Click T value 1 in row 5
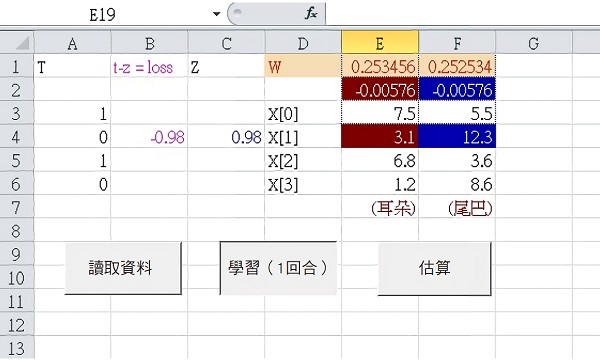Image resolution: width=600 pixels, height=360 pixels. click(72, 160)
